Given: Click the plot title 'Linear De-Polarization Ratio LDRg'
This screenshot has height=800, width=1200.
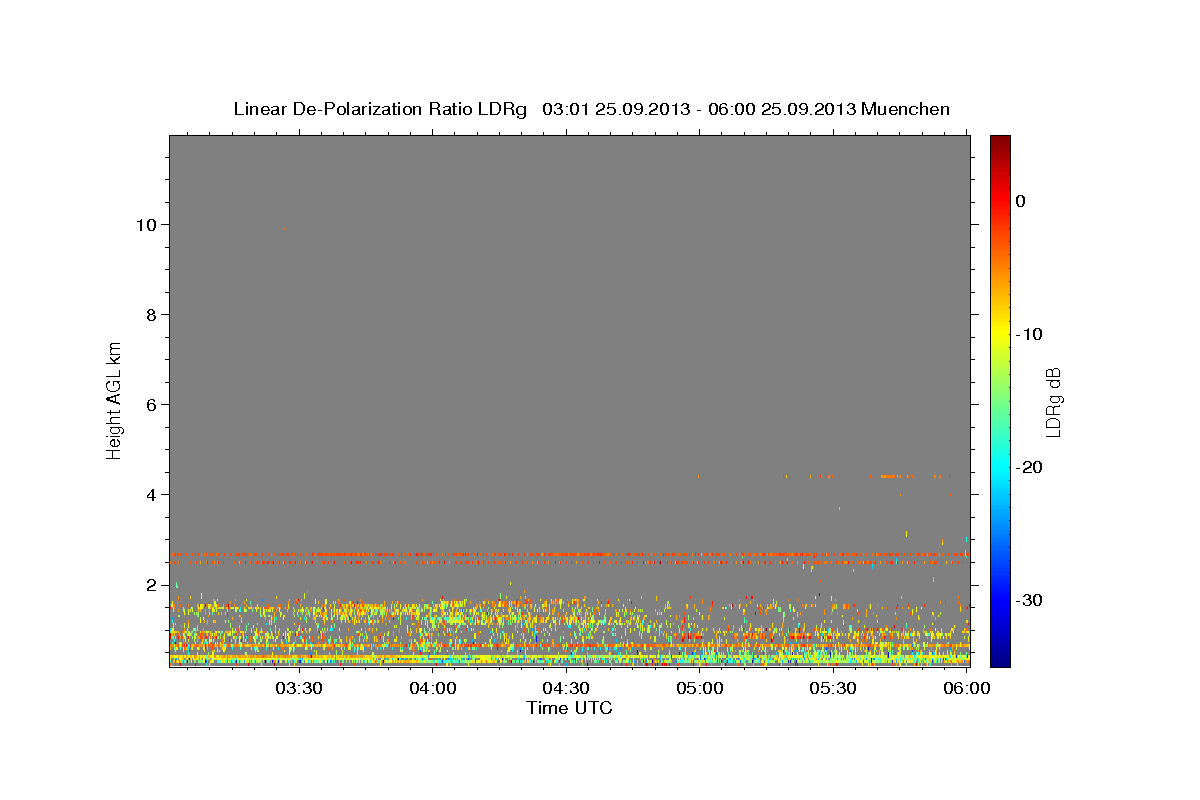Looking at the screenshot, I should click(380, 109).
